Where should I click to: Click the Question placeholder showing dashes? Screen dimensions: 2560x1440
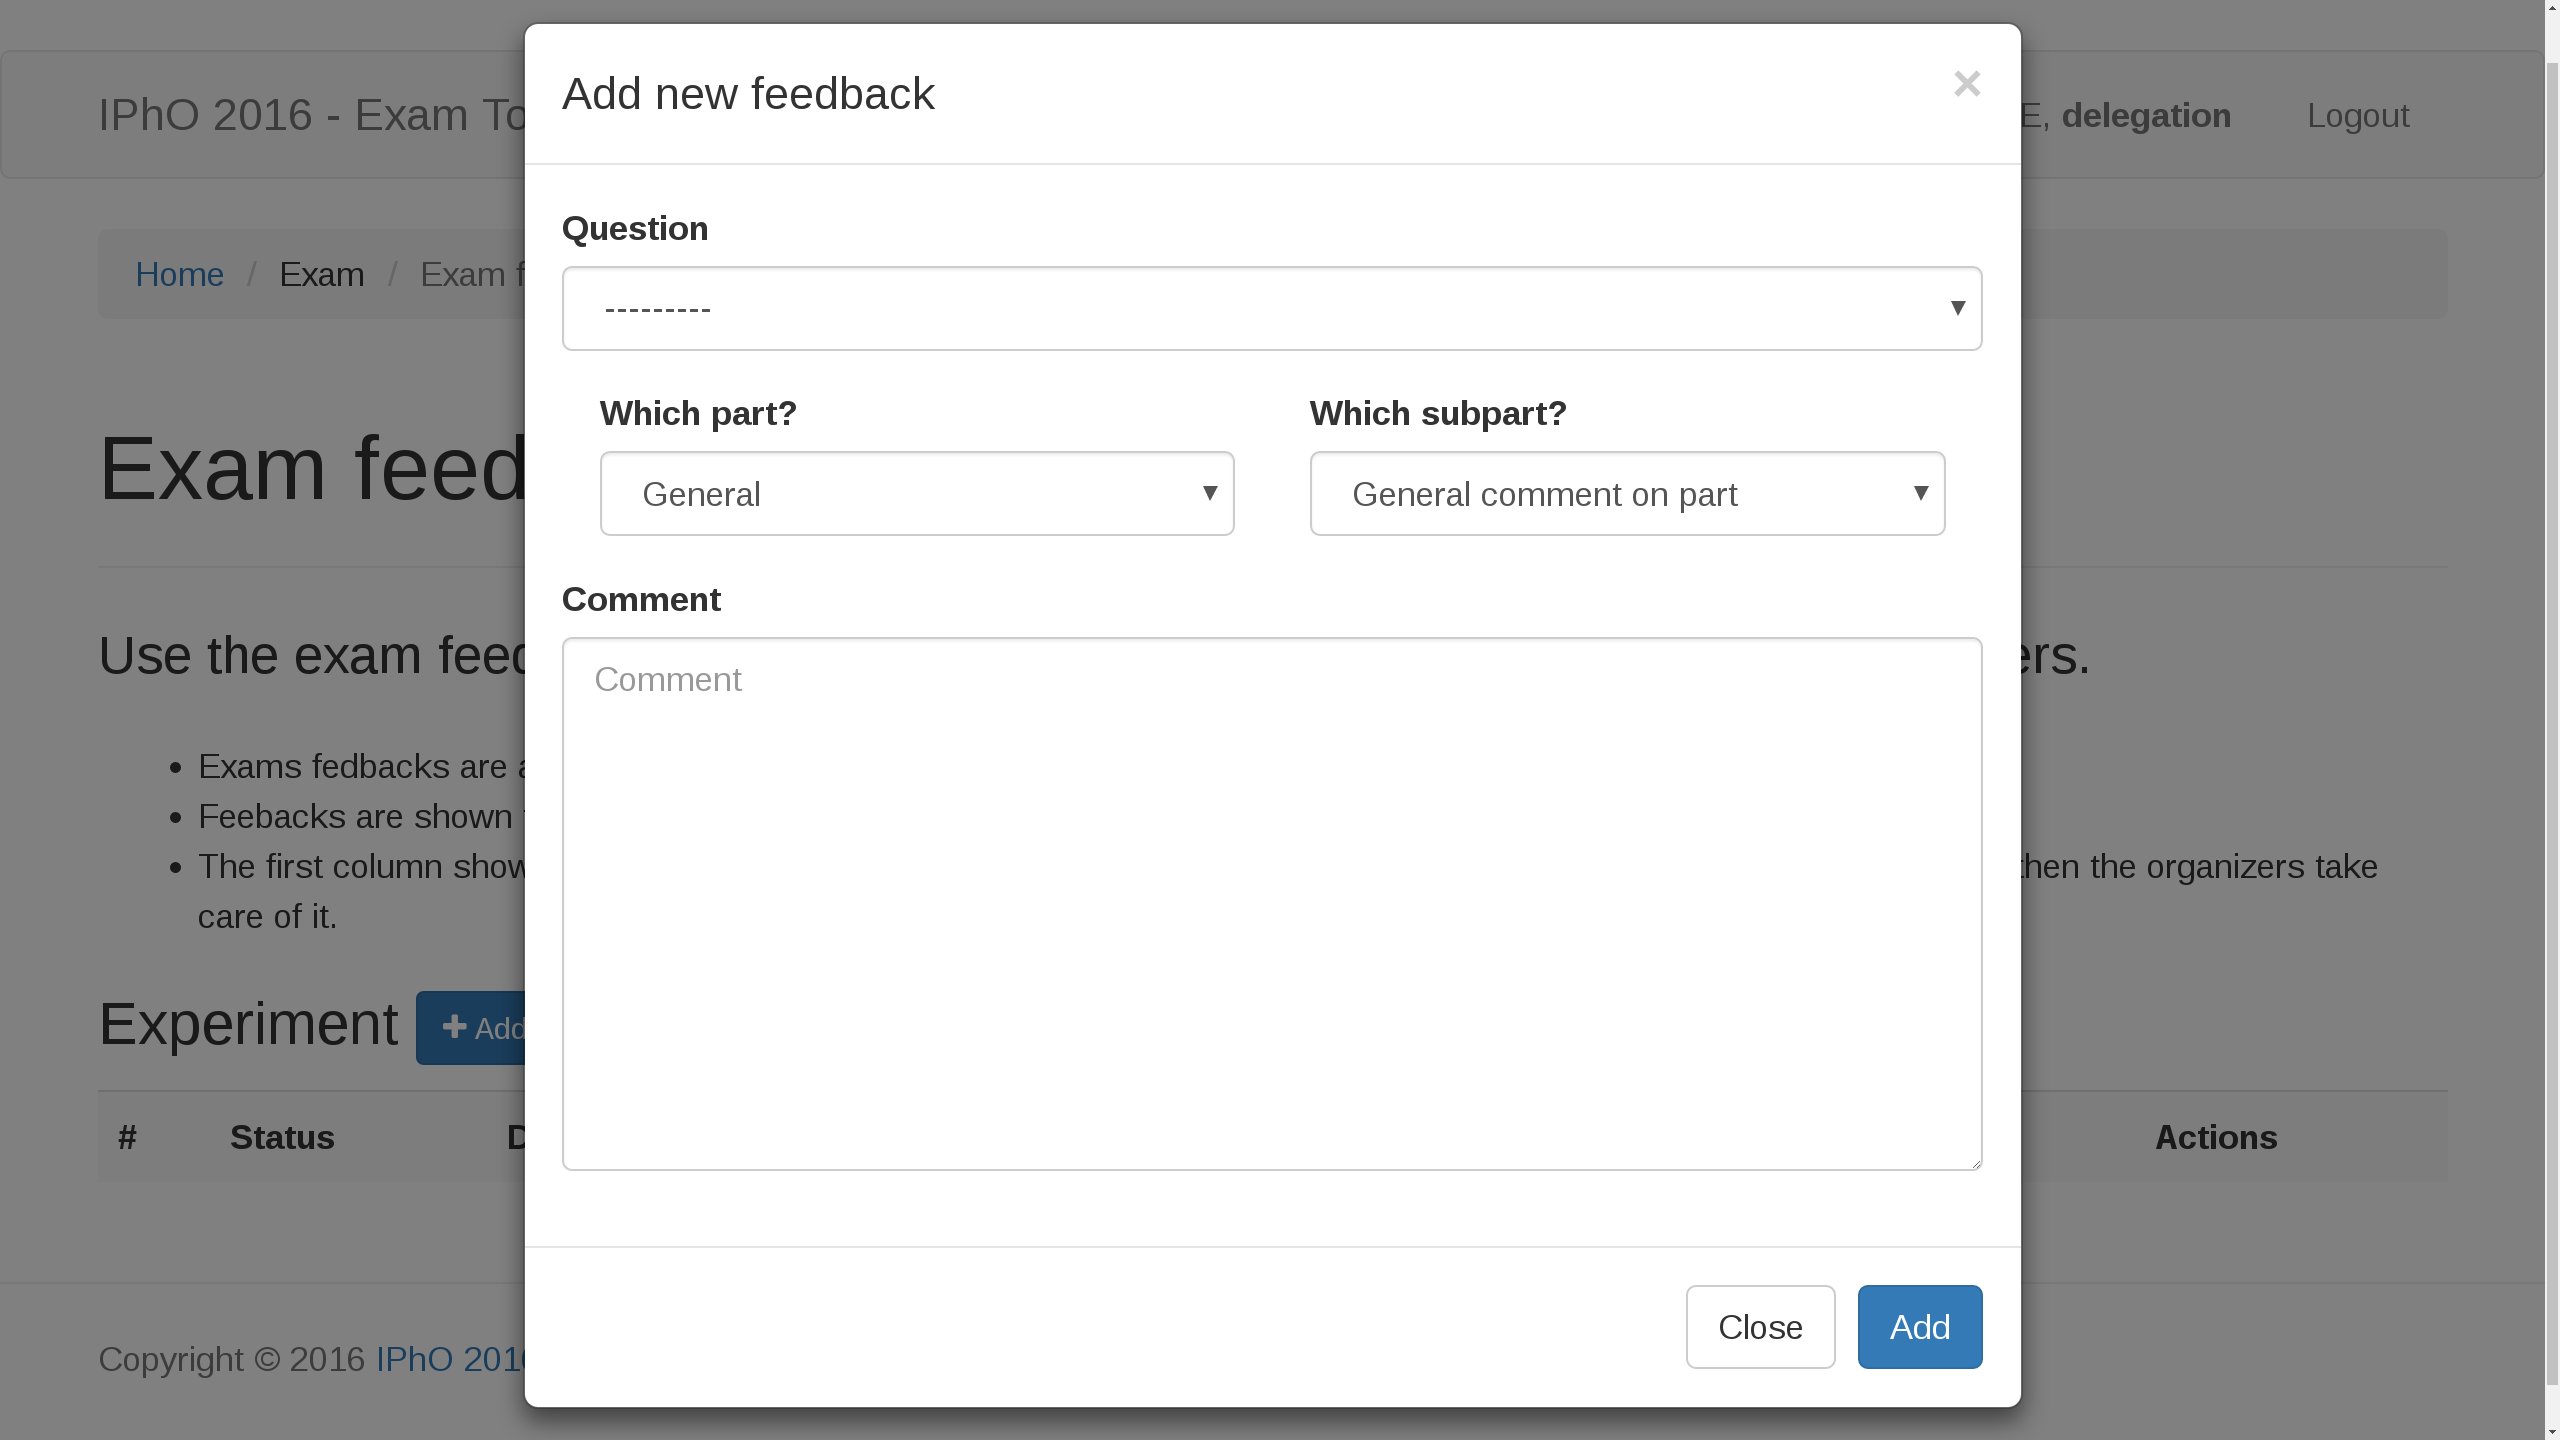(656, 308)
